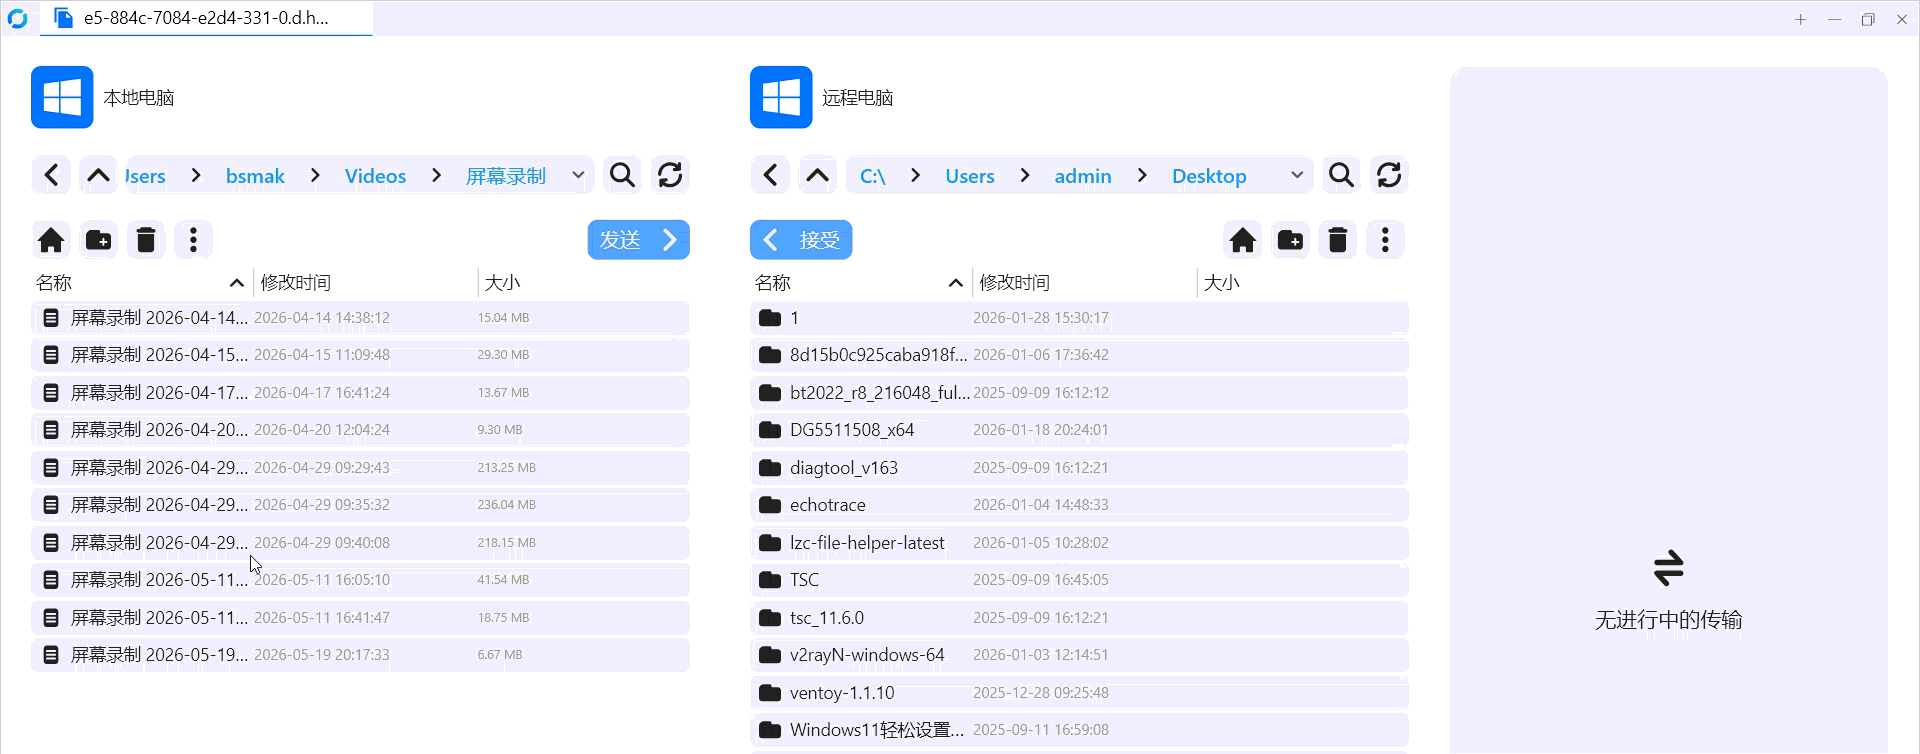
Task: Search files in remote computer panel
Action: click(x=1341, y=176)
